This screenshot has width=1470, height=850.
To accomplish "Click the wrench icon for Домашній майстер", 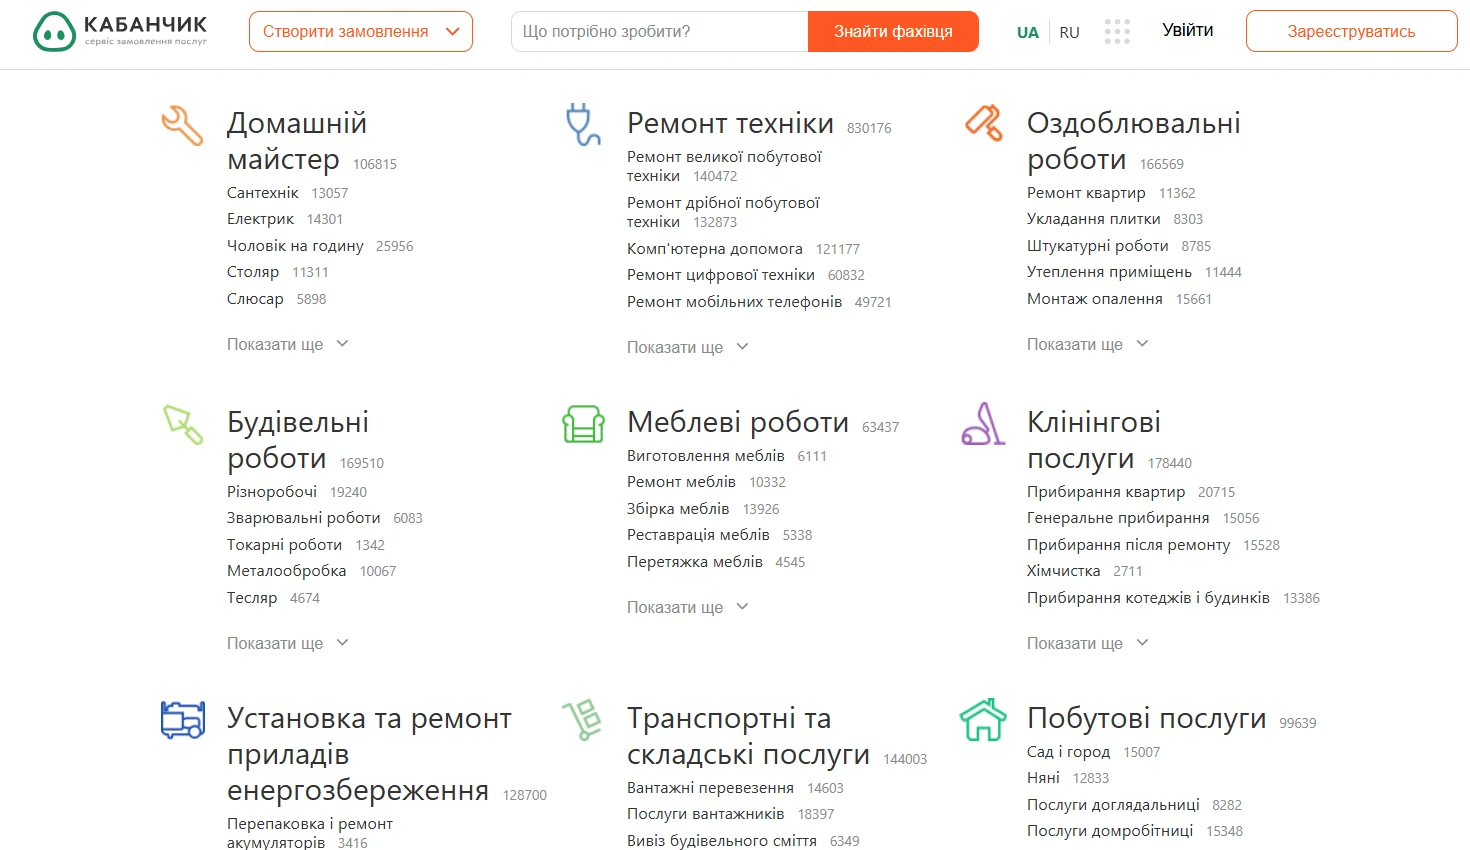I will pyautogui.click(x=182, y=126).
